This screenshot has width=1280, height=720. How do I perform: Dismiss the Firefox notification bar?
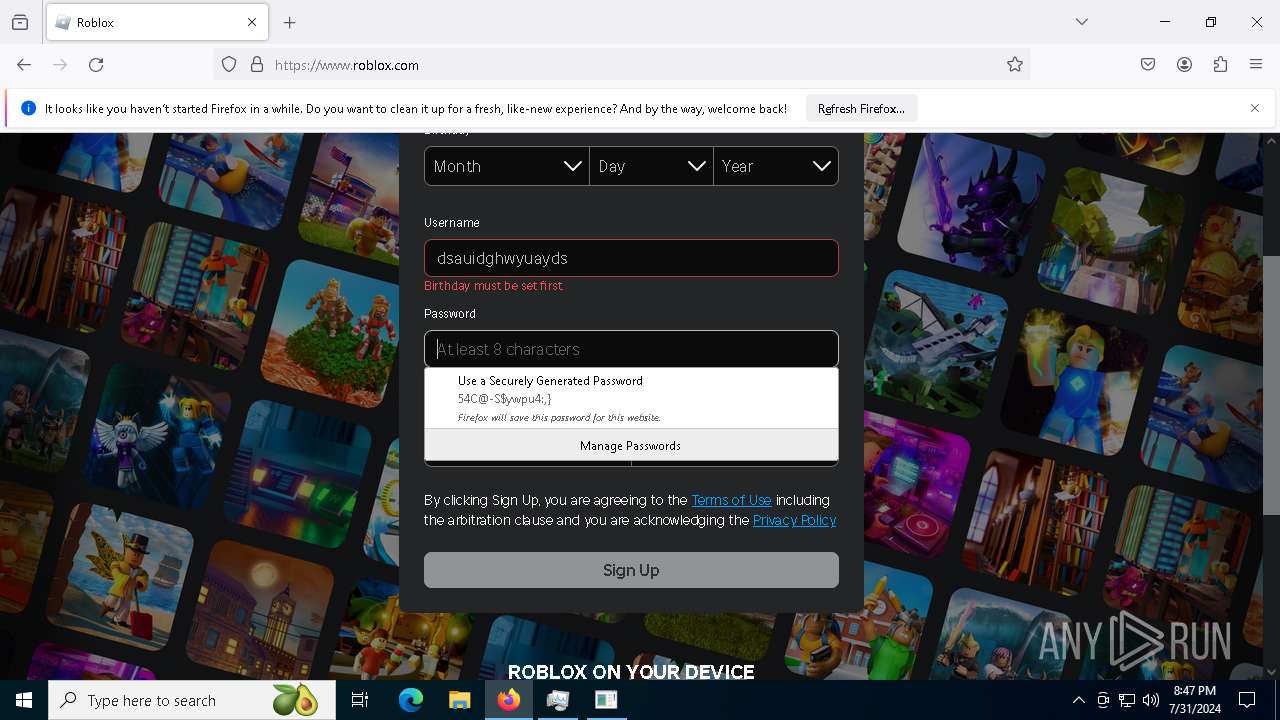click(1255, 108)
